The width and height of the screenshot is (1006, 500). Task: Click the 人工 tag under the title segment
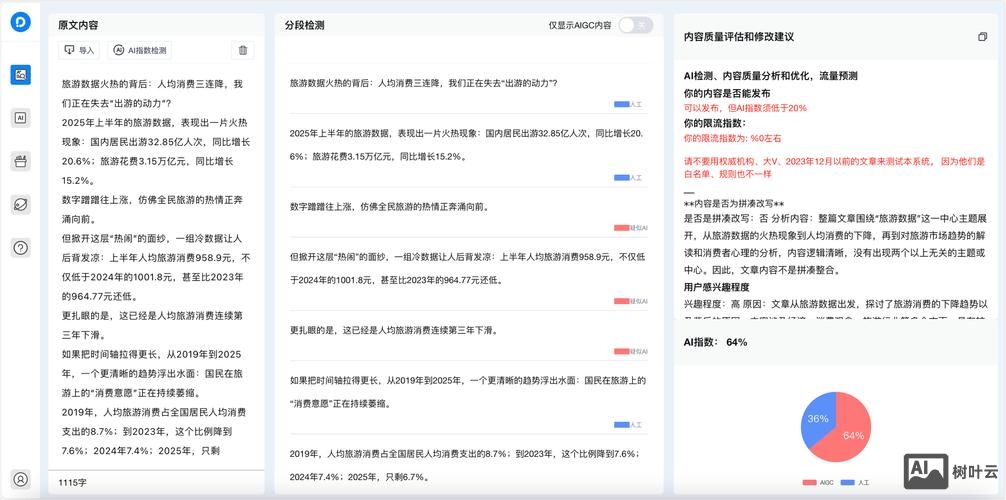(x=628, y=104)
